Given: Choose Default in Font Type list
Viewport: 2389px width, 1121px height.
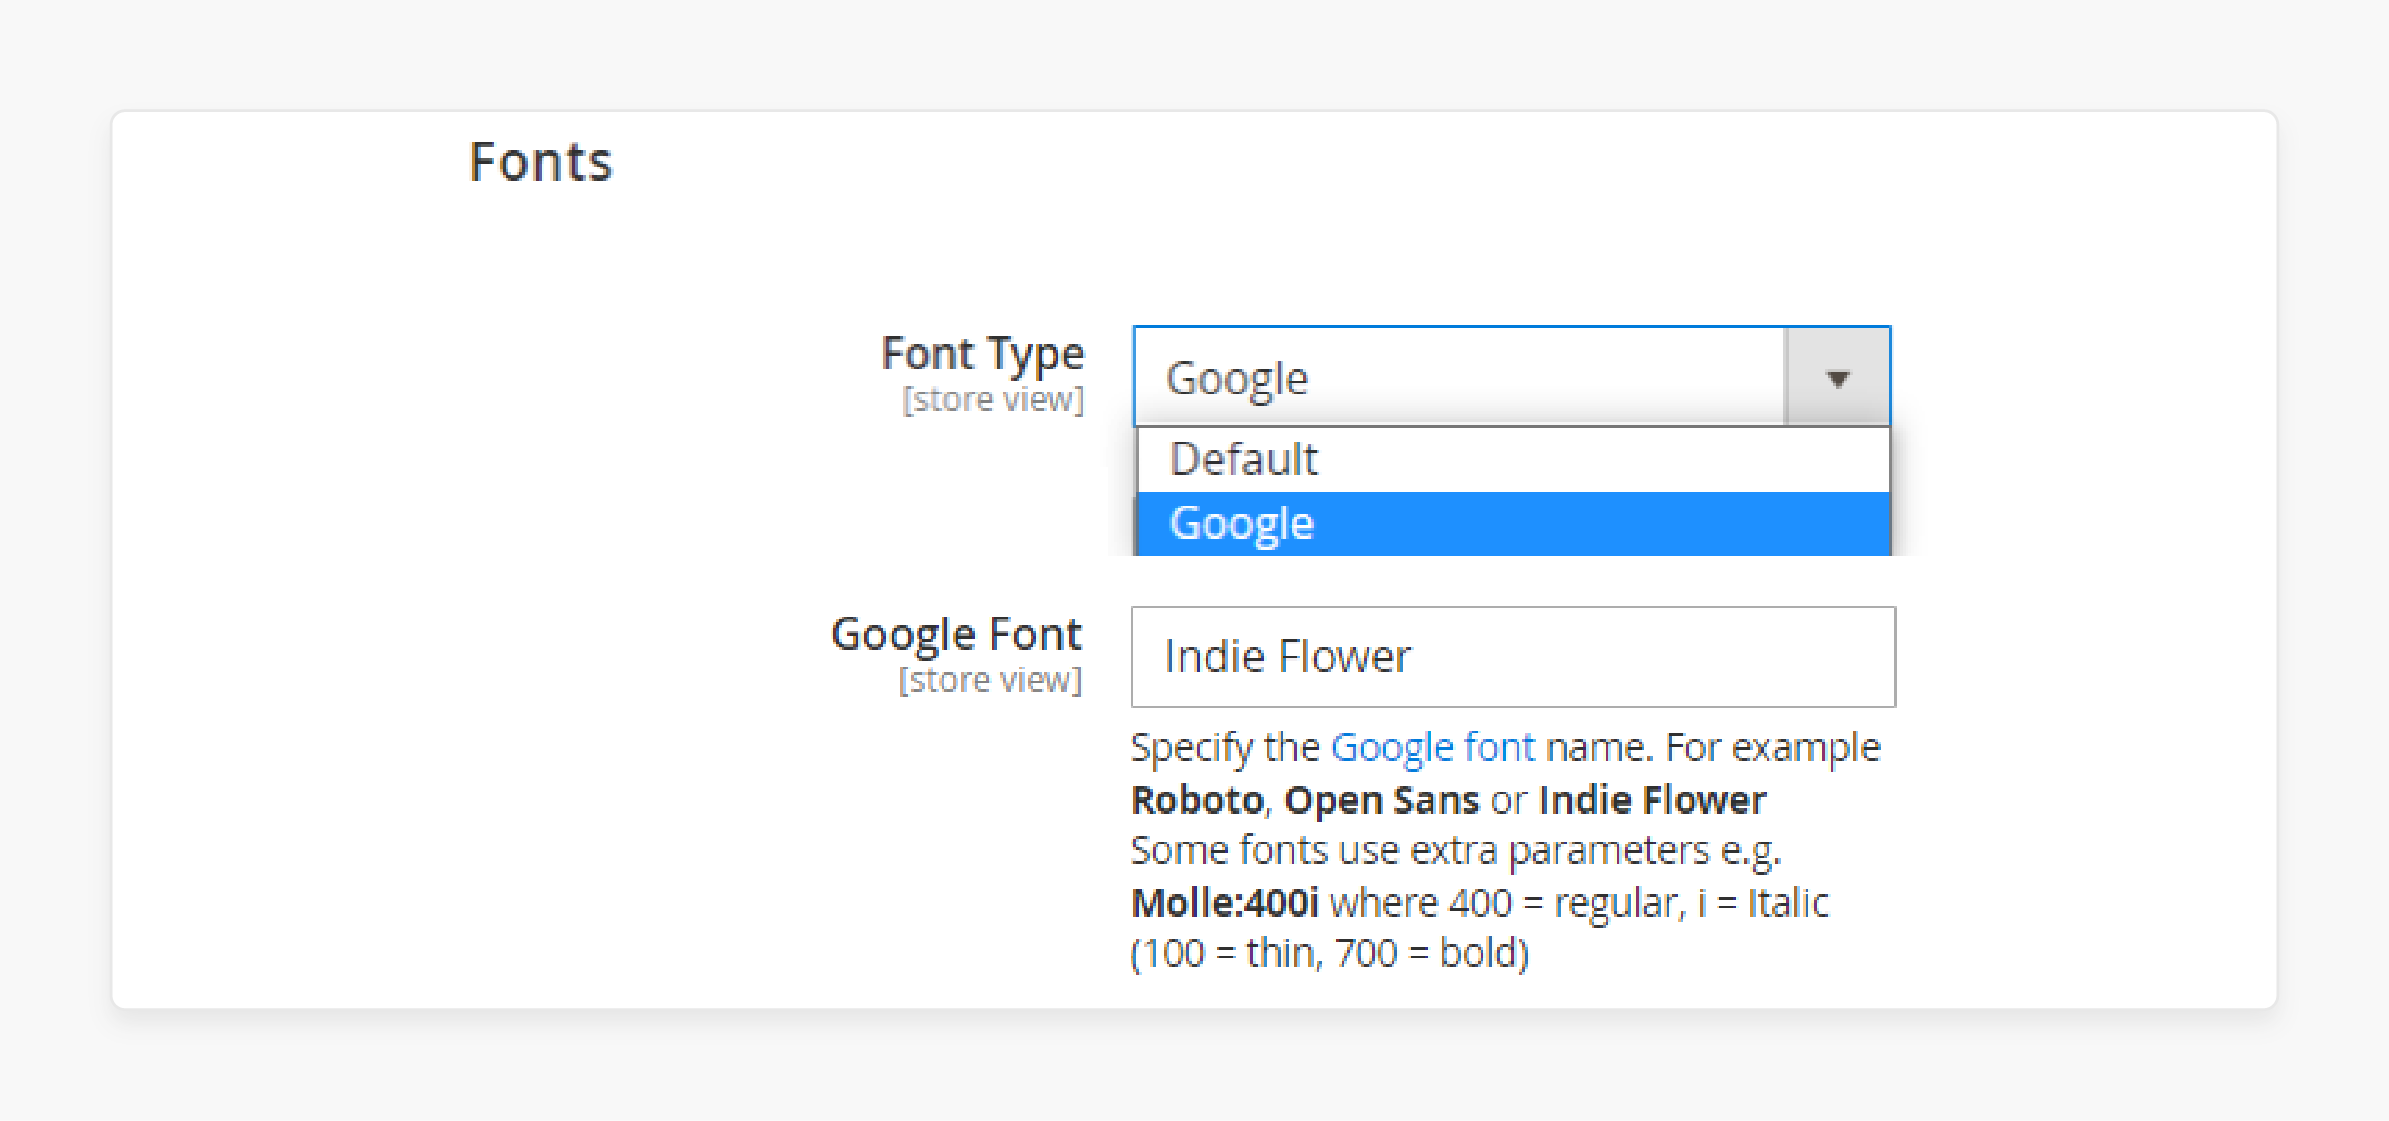Looking at the screenshot, I should click(1514, 460).
